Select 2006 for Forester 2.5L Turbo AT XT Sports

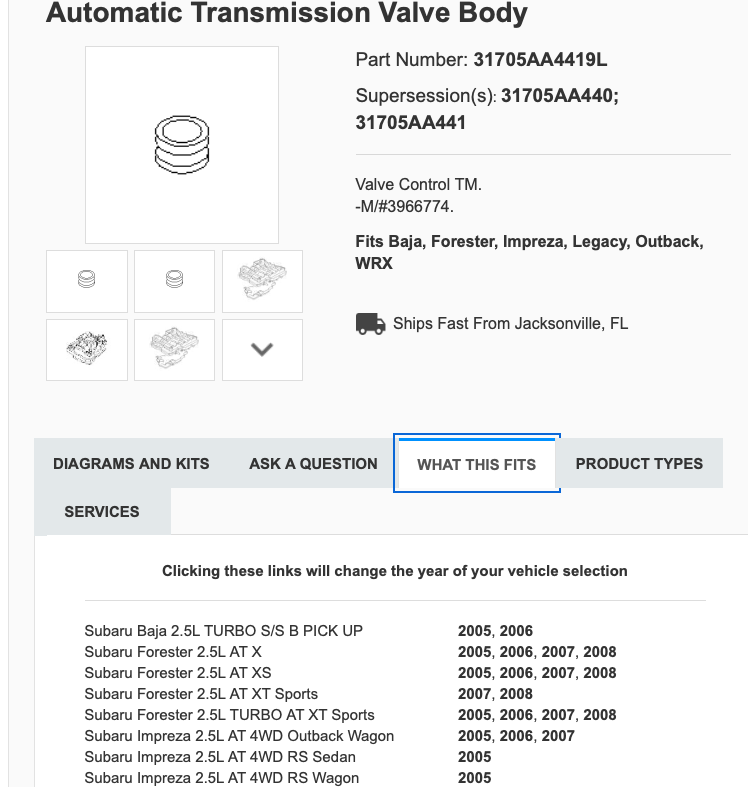(517, 715)
